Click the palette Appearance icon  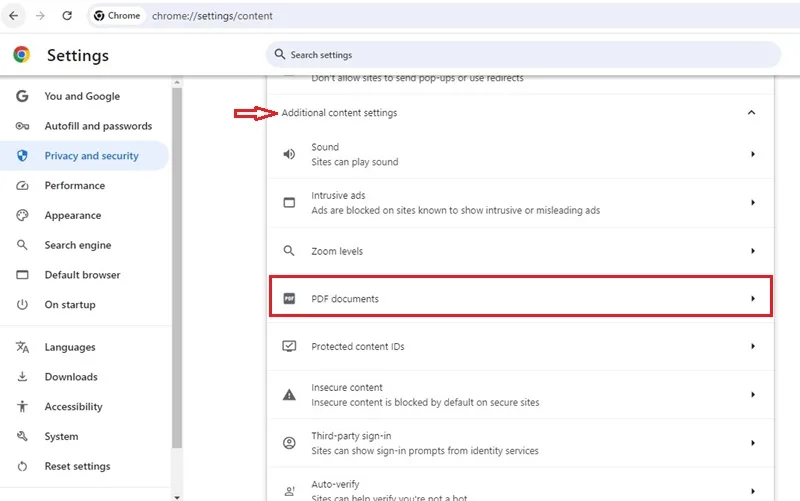tap(22, 215)
